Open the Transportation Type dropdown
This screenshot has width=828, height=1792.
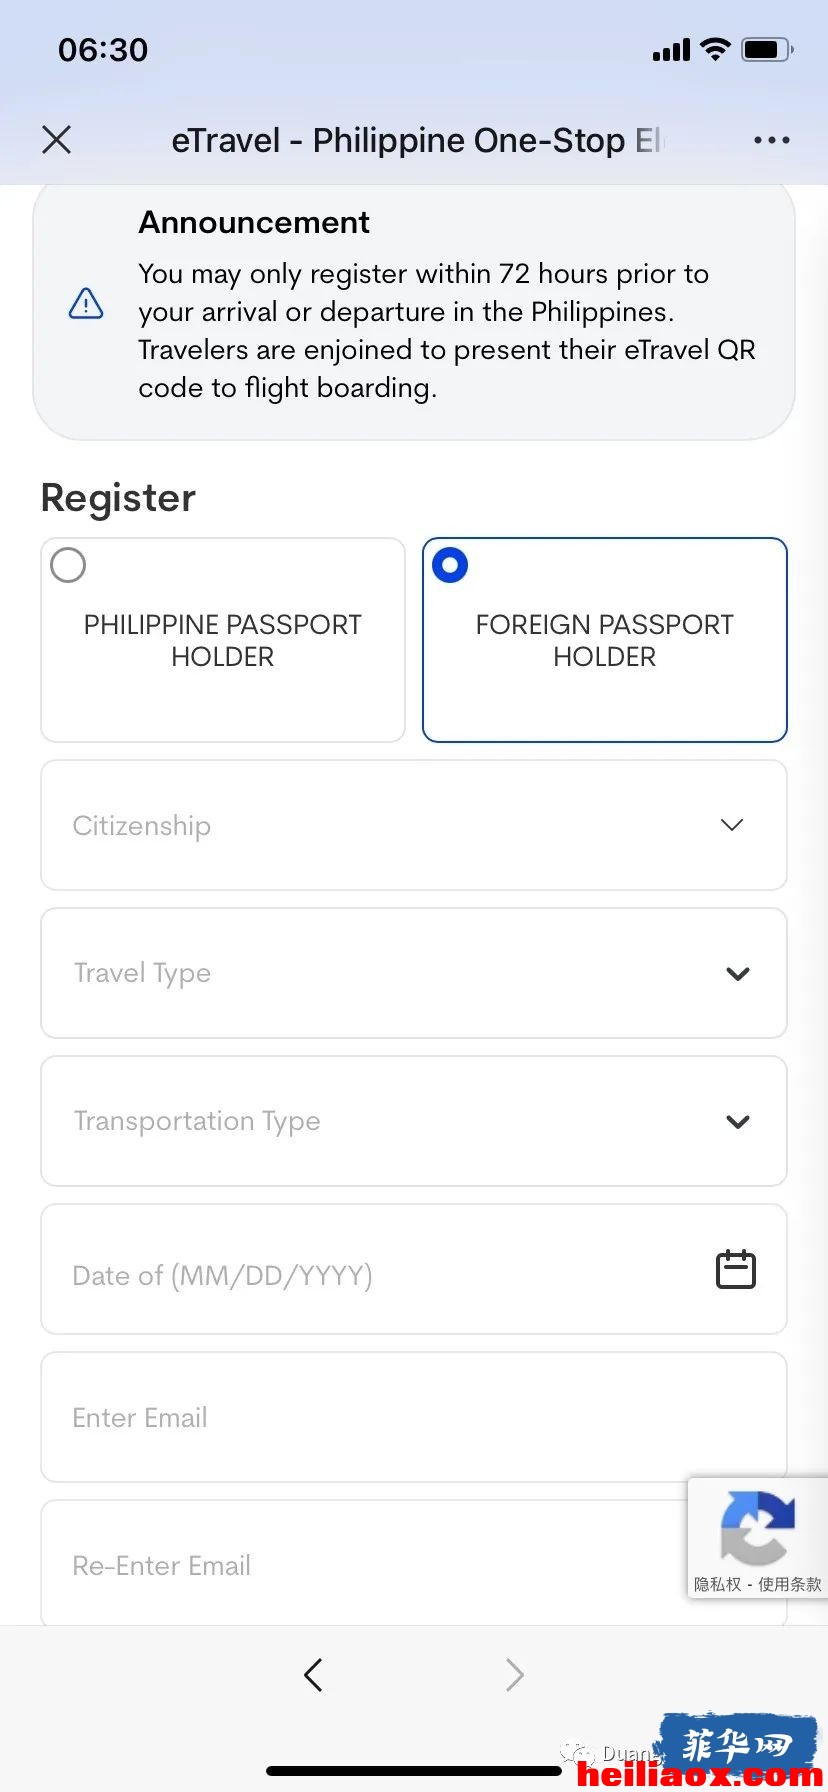coord(414,1121)
